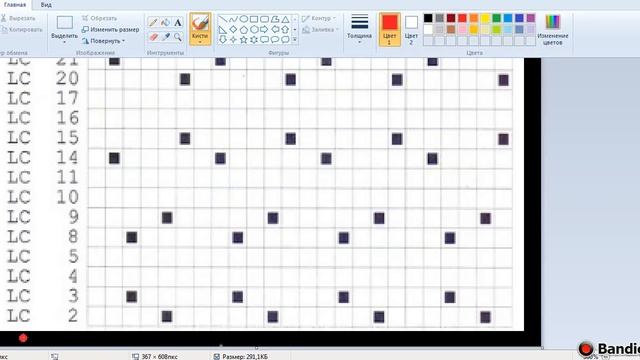The width and height of the screenshot is (640, 360).
Task: Pick the black palette swatch
Action: [428, 18]
